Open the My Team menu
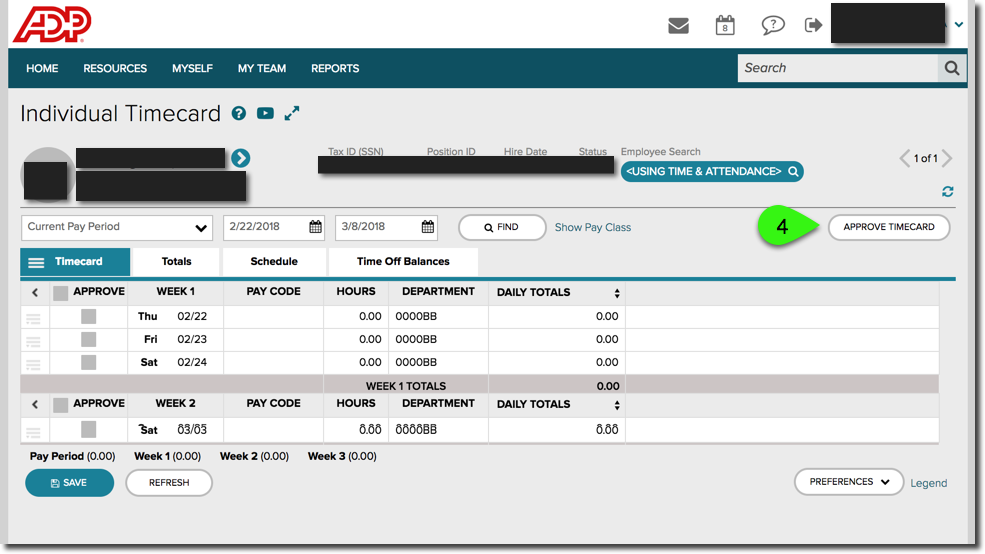985x554 pixels. pos(262,68)
